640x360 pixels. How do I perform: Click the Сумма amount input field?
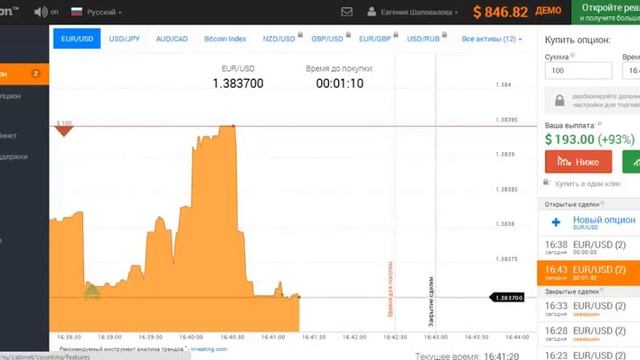tap(578, 71)
